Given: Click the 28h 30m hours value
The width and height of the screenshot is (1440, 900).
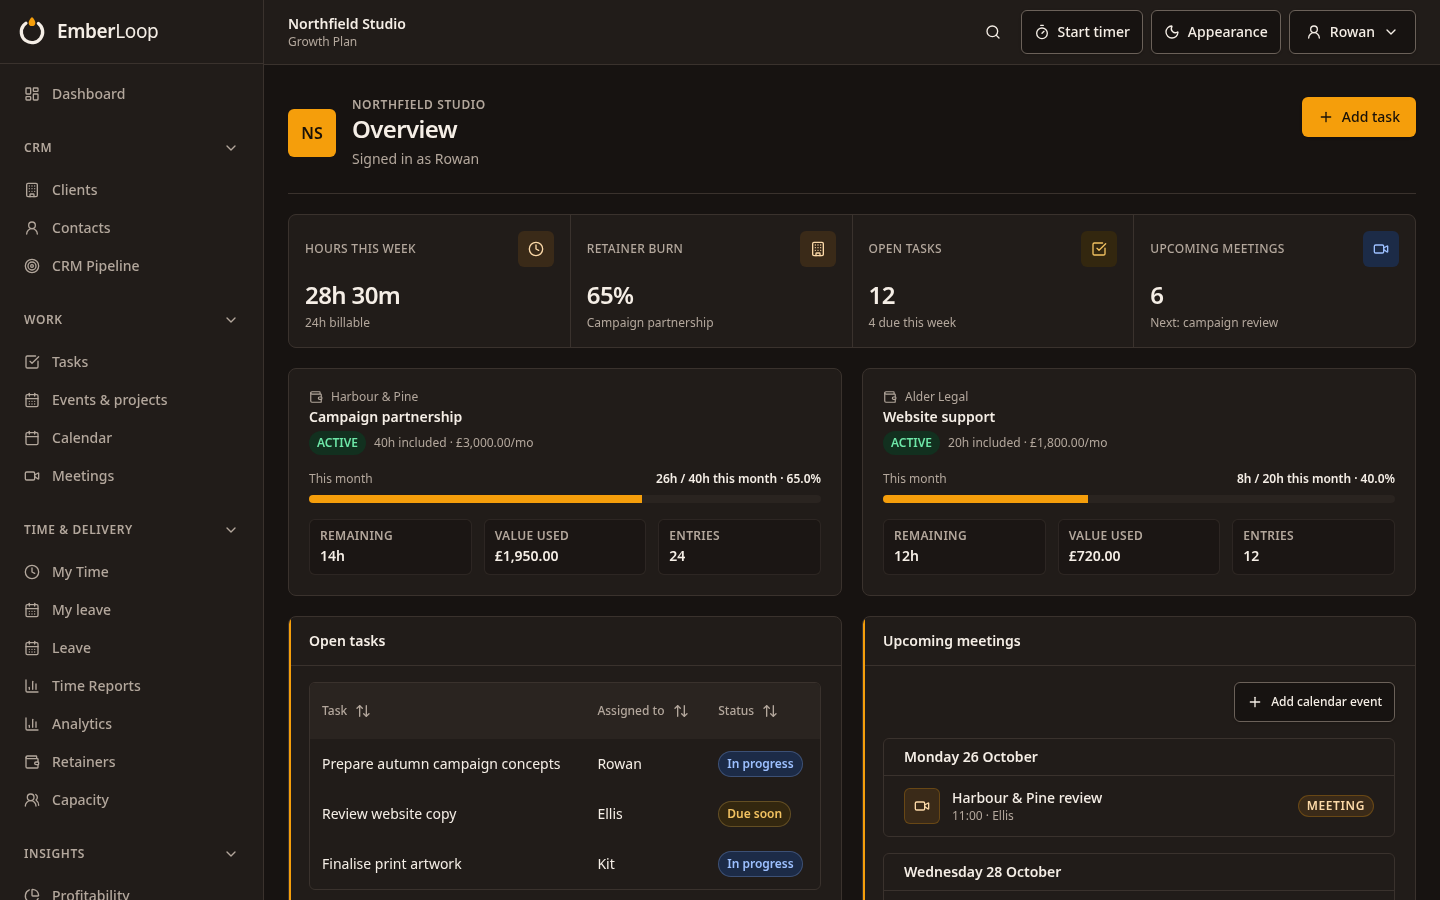Looking at the screenshot, I should 353,296.
